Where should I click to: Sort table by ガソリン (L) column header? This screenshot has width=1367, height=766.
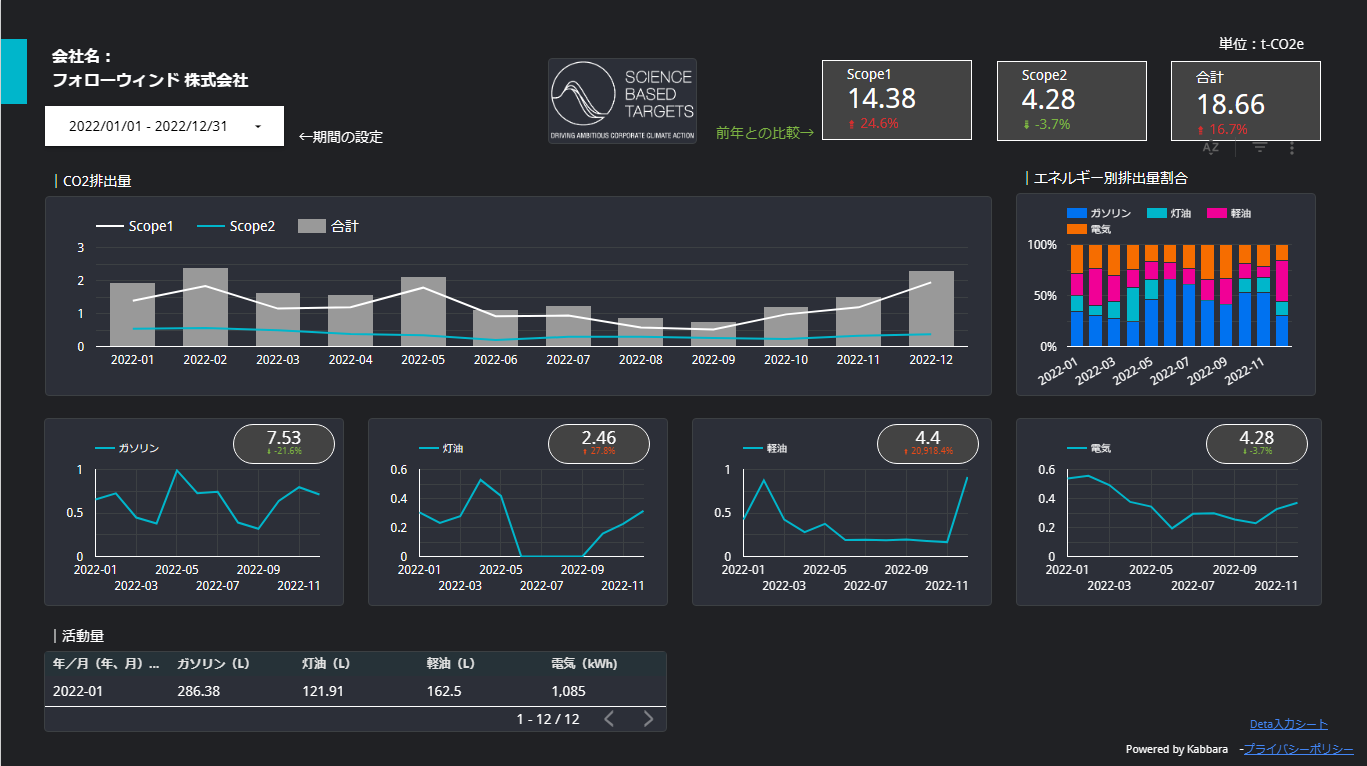coord(212,663)
